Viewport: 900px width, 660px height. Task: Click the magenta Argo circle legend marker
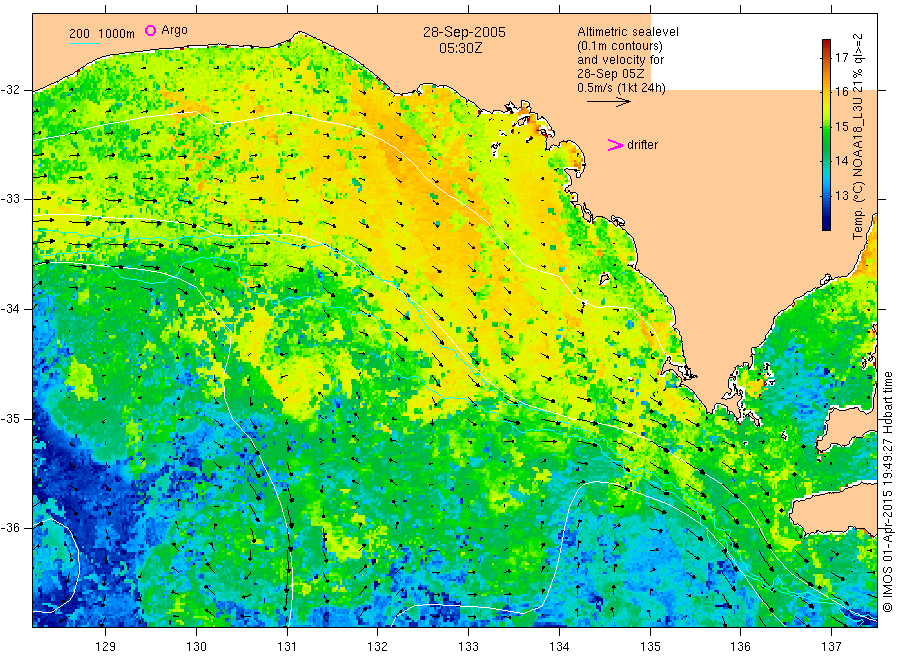coord(150,30)
